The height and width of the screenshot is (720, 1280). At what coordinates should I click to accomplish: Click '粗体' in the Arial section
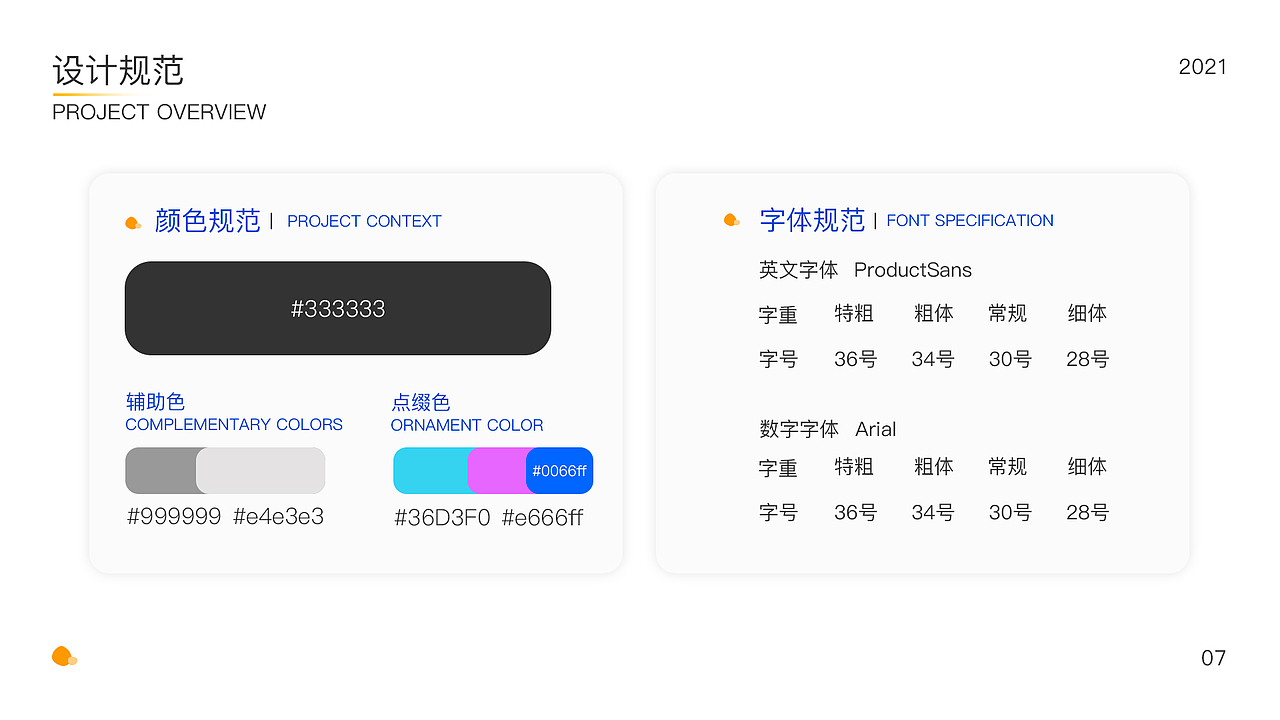(x=934, y=467)
